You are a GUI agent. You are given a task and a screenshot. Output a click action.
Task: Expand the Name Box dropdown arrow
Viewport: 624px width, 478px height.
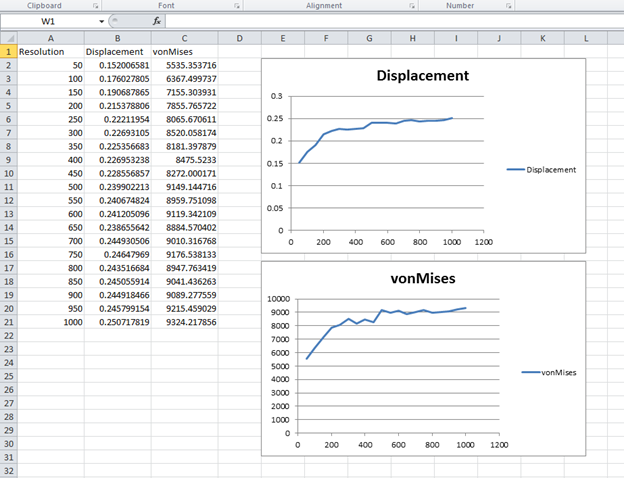[x=101, y=21]
